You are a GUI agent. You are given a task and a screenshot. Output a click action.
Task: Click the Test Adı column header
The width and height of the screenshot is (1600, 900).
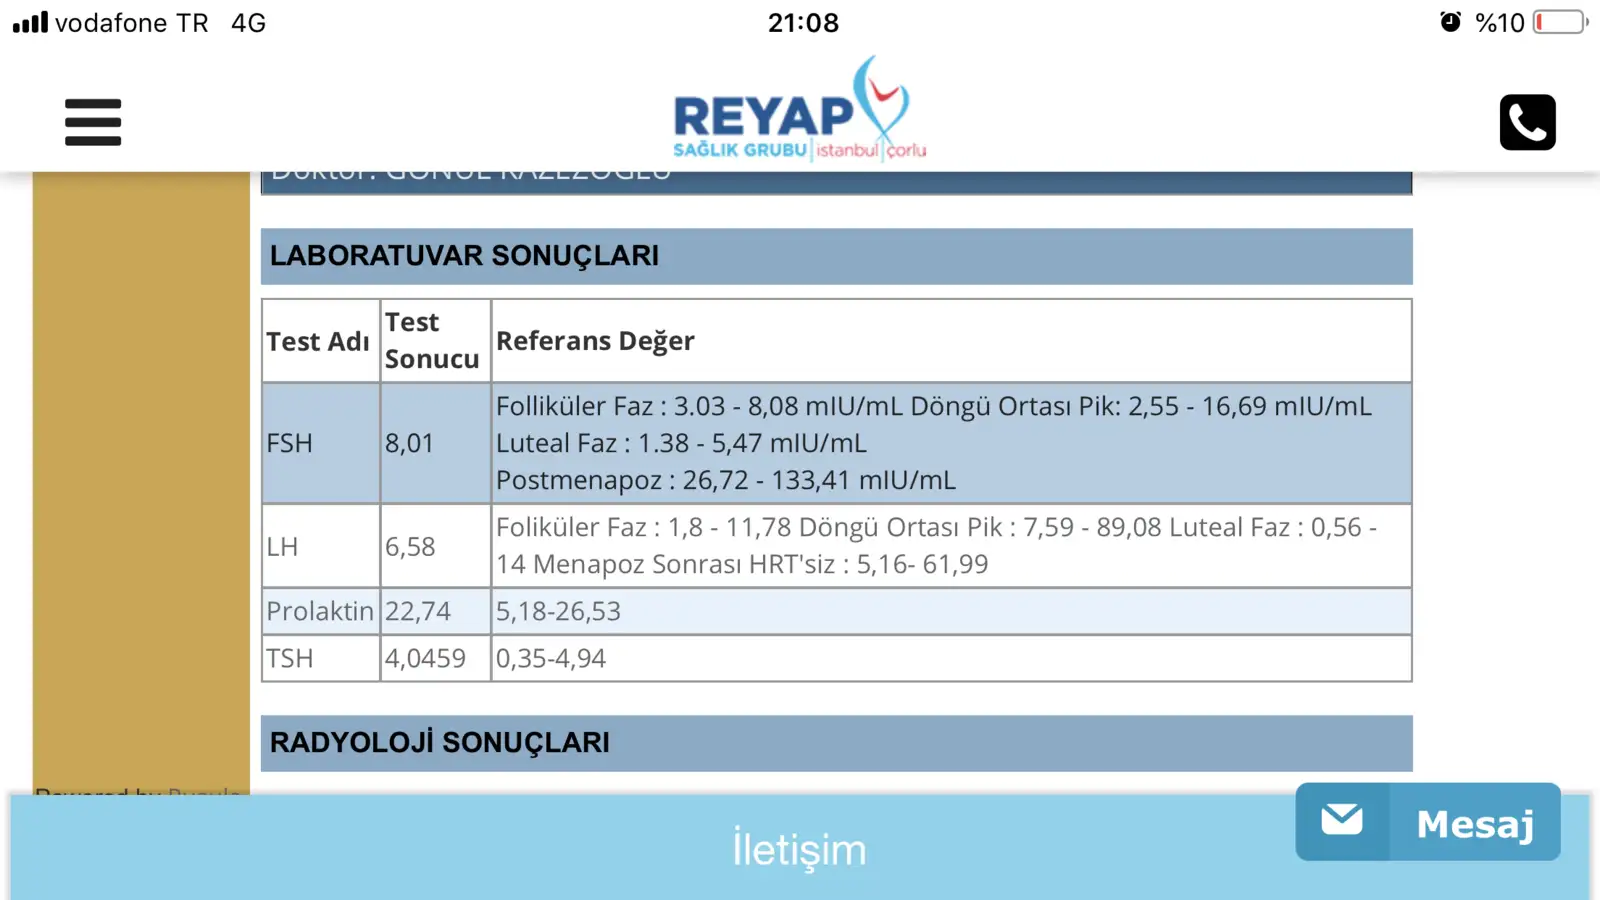pos(320,341)
